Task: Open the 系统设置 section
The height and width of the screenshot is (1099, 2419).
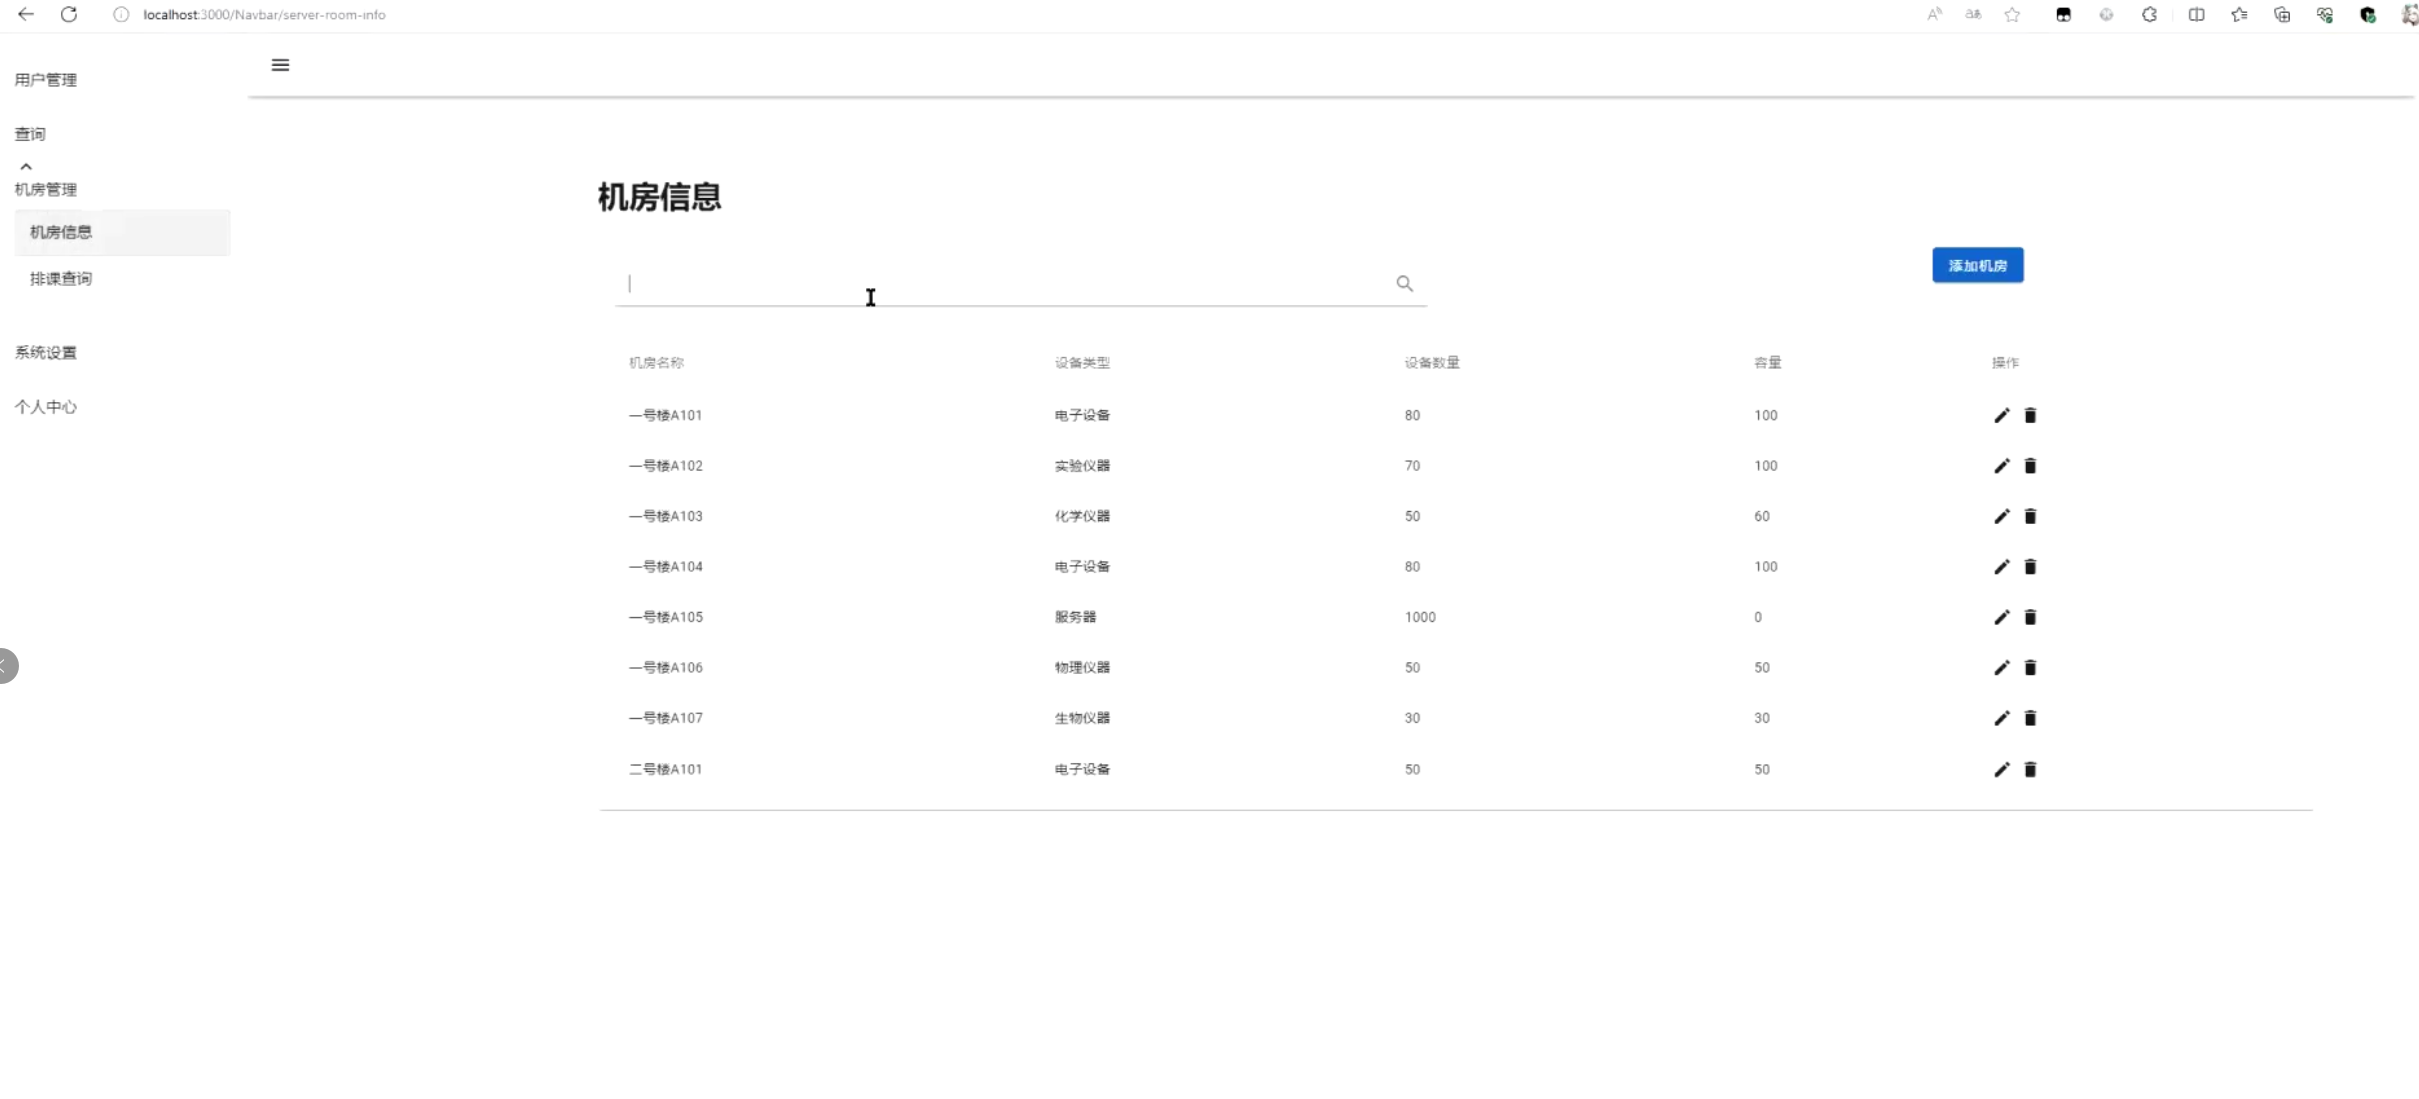Action: point(45,352)
